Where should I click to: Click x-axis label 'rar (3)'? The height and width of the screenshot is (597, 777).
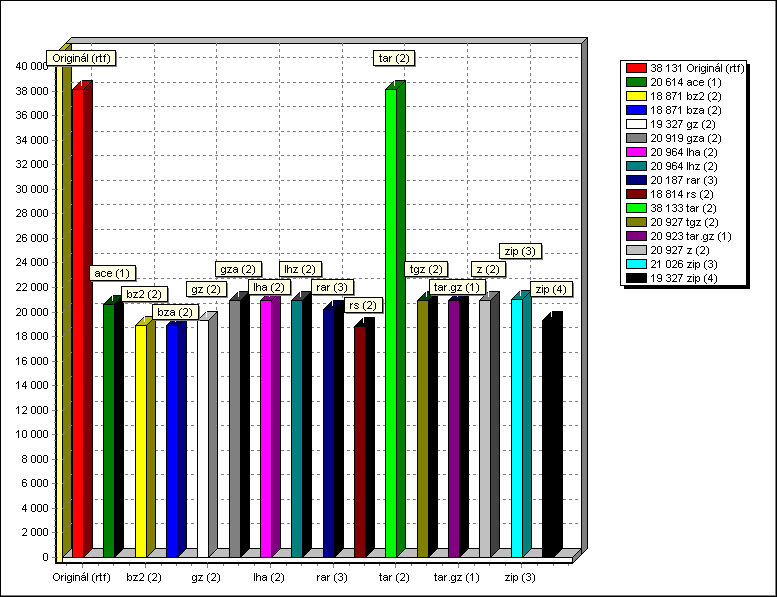332,578
